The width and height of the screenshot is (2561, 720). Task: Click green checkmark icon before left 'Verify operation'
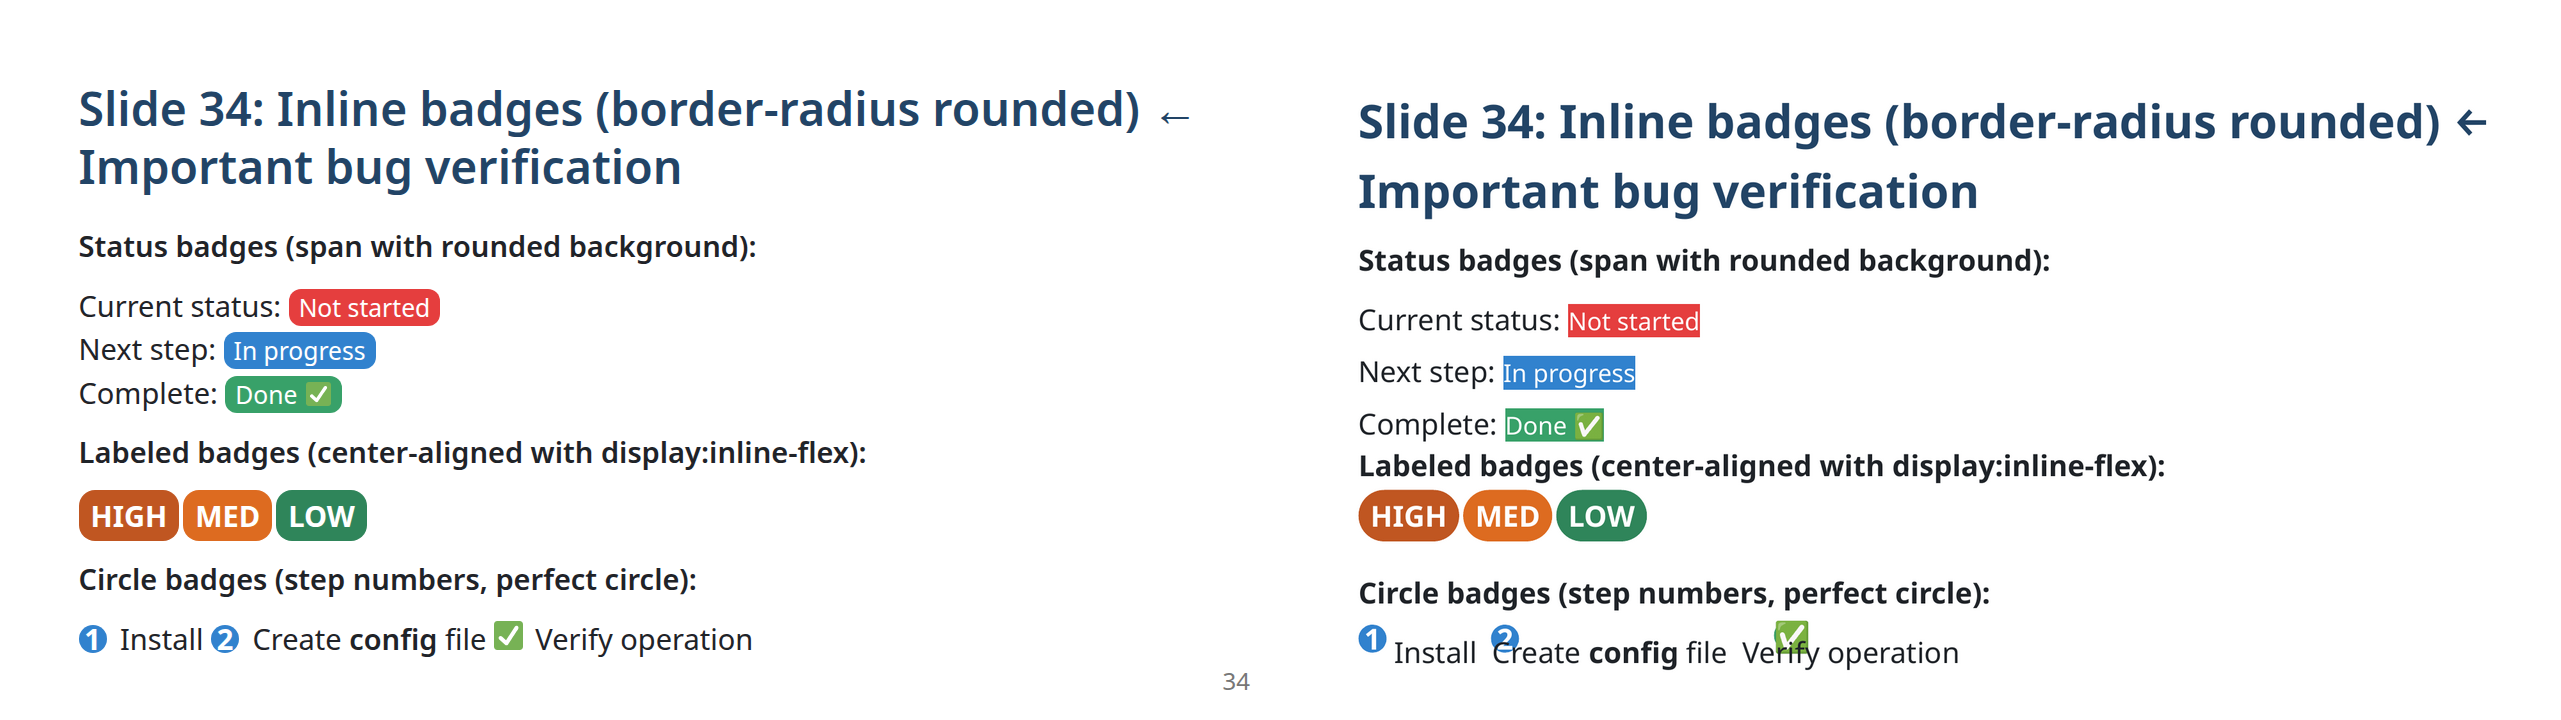(509, 636)
